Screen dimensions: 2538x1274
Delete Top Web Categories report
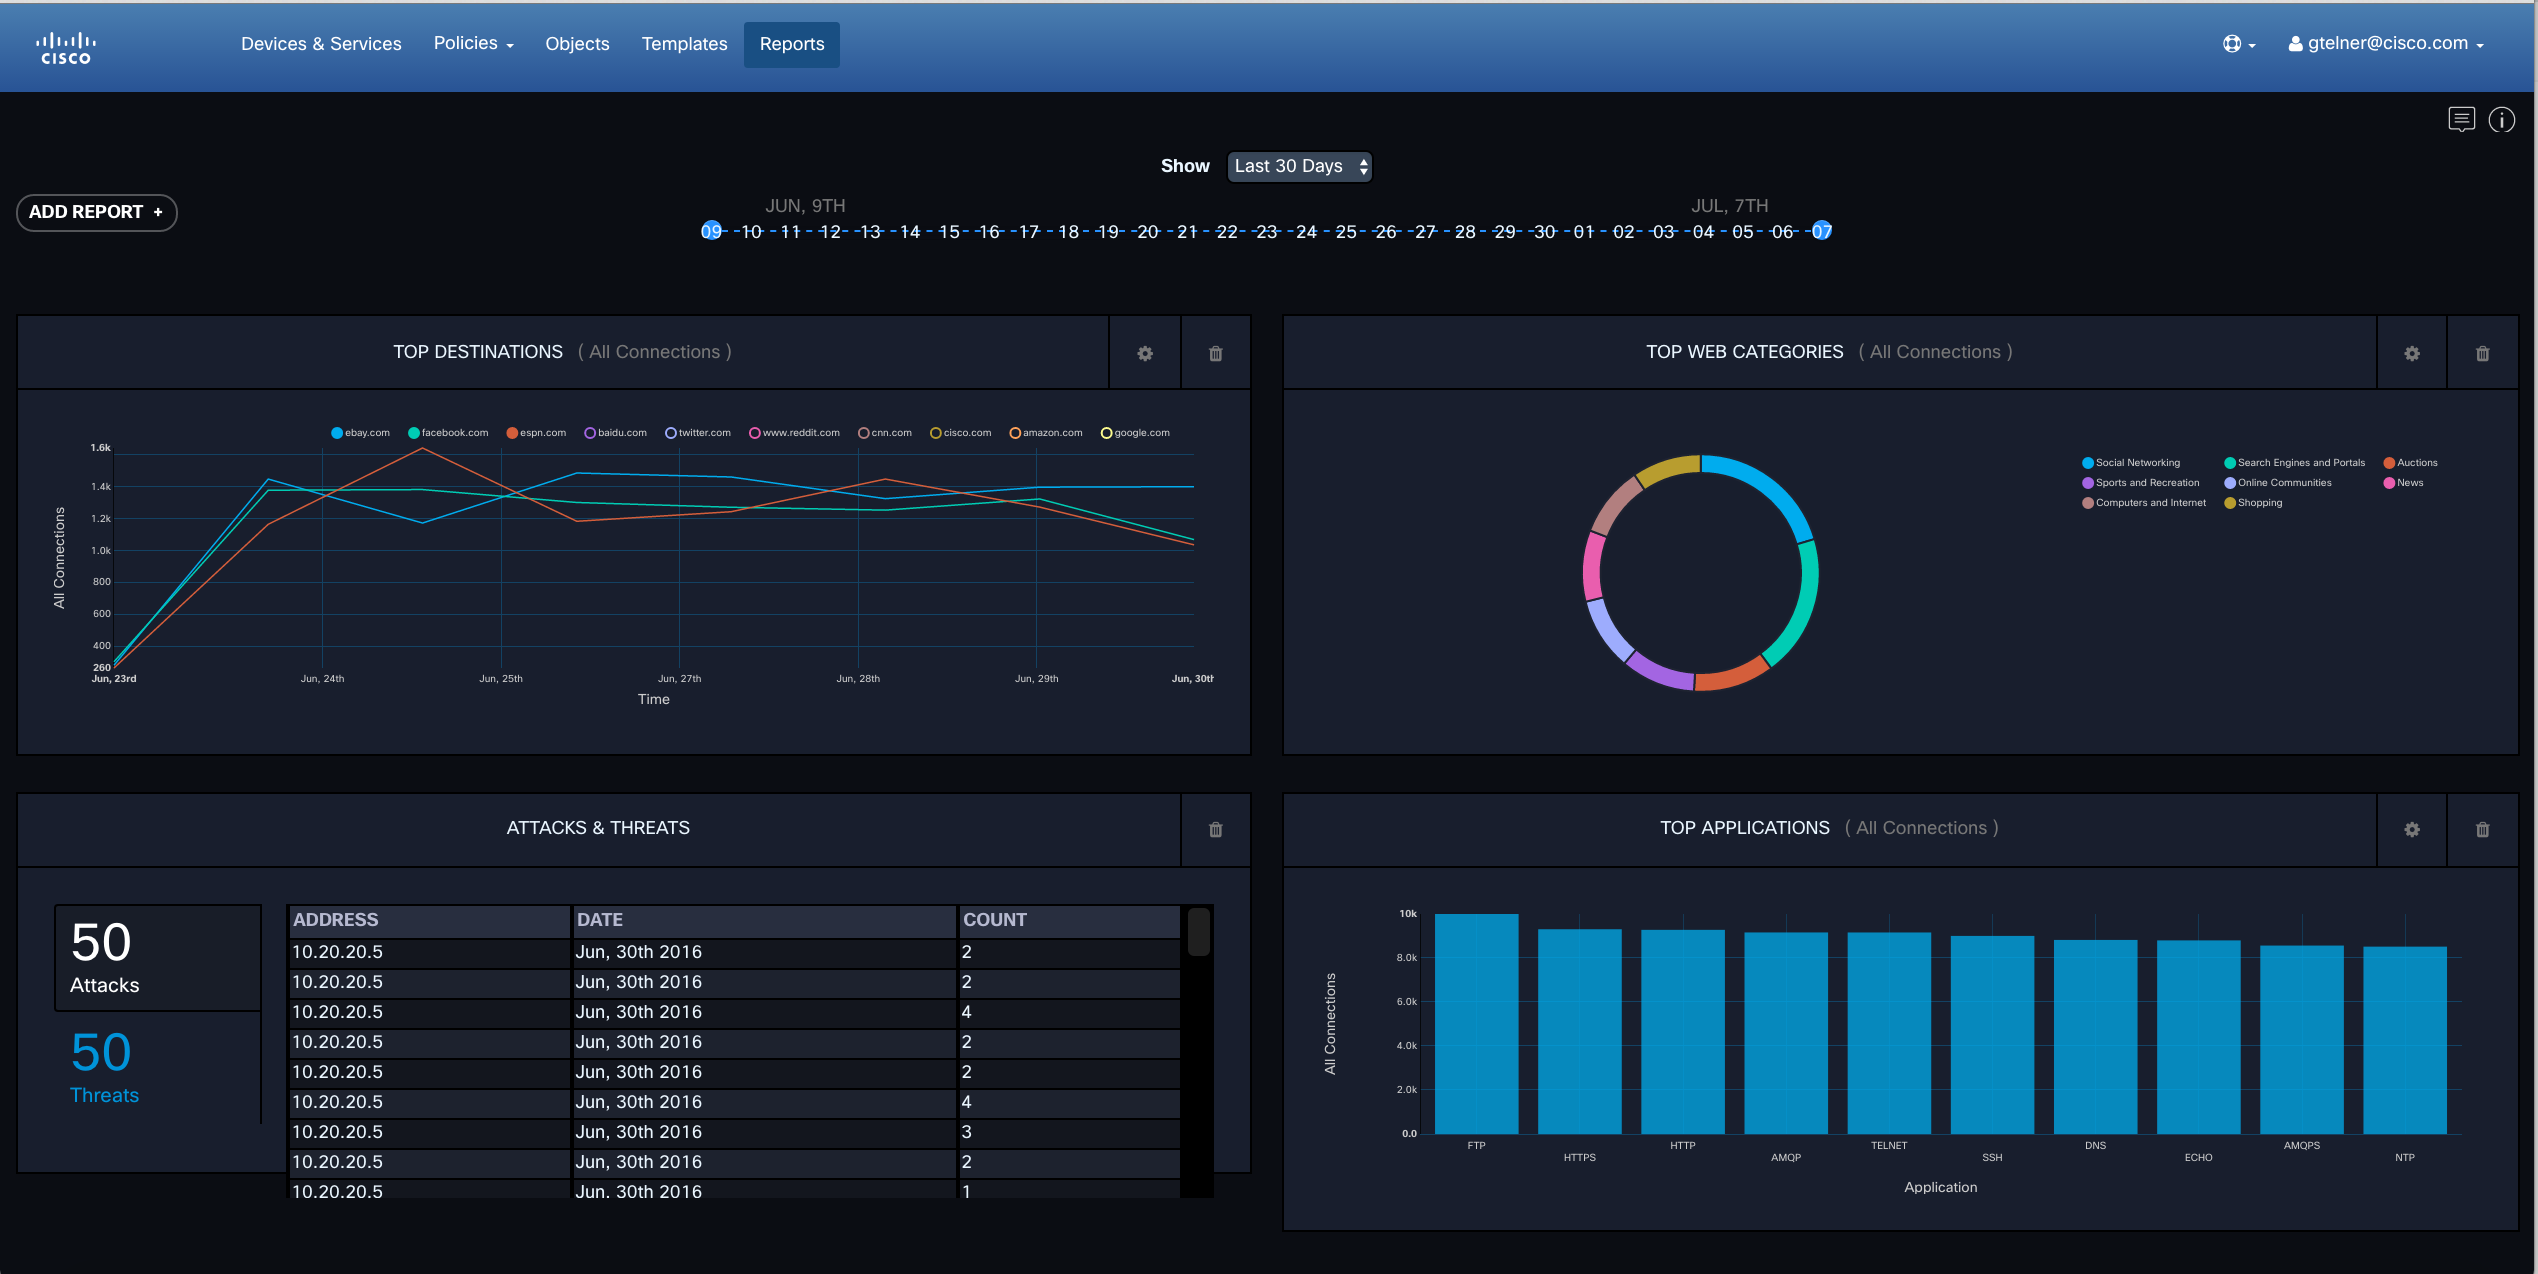point(2482,353)
